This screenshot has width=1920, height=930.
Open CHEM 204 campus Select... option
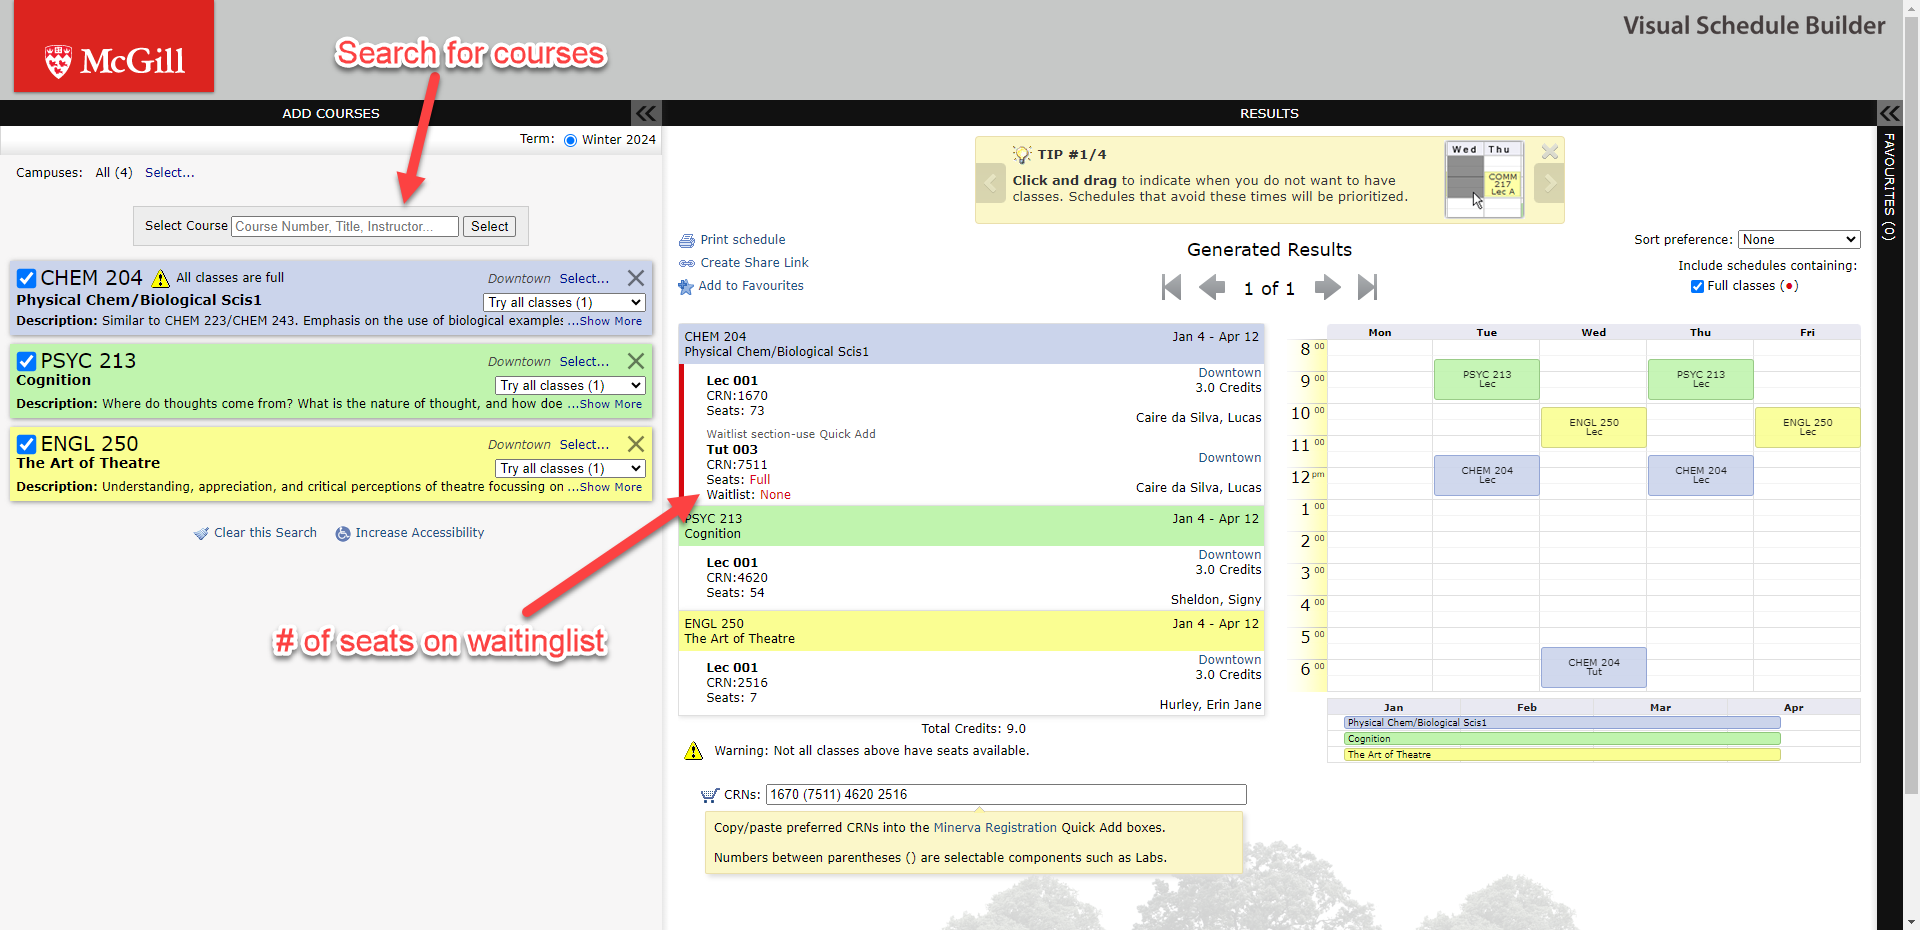pos(584,279)
